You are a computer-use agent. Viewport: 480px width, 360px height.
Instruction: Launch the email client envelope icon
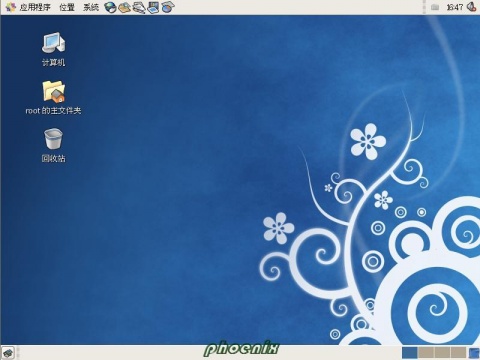coord(125,7)
